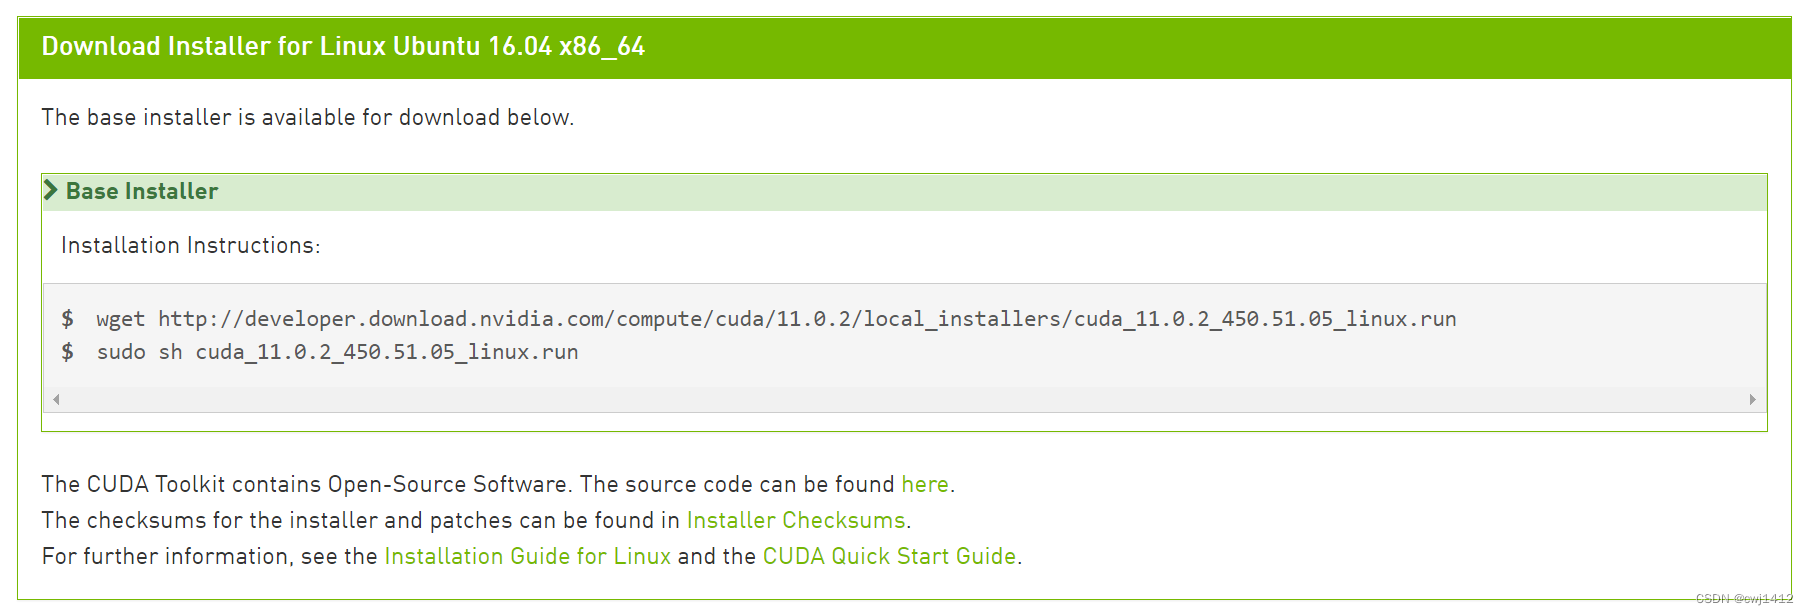Click 'The base installer is available' text
Screen dimensions: 1809x615
coord(308,117)
